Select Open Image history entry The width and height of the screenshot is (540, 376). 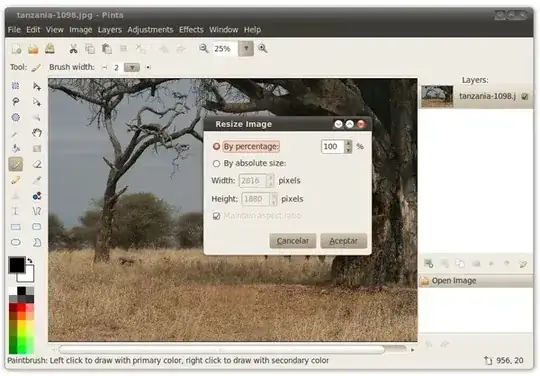click(476, 281)
